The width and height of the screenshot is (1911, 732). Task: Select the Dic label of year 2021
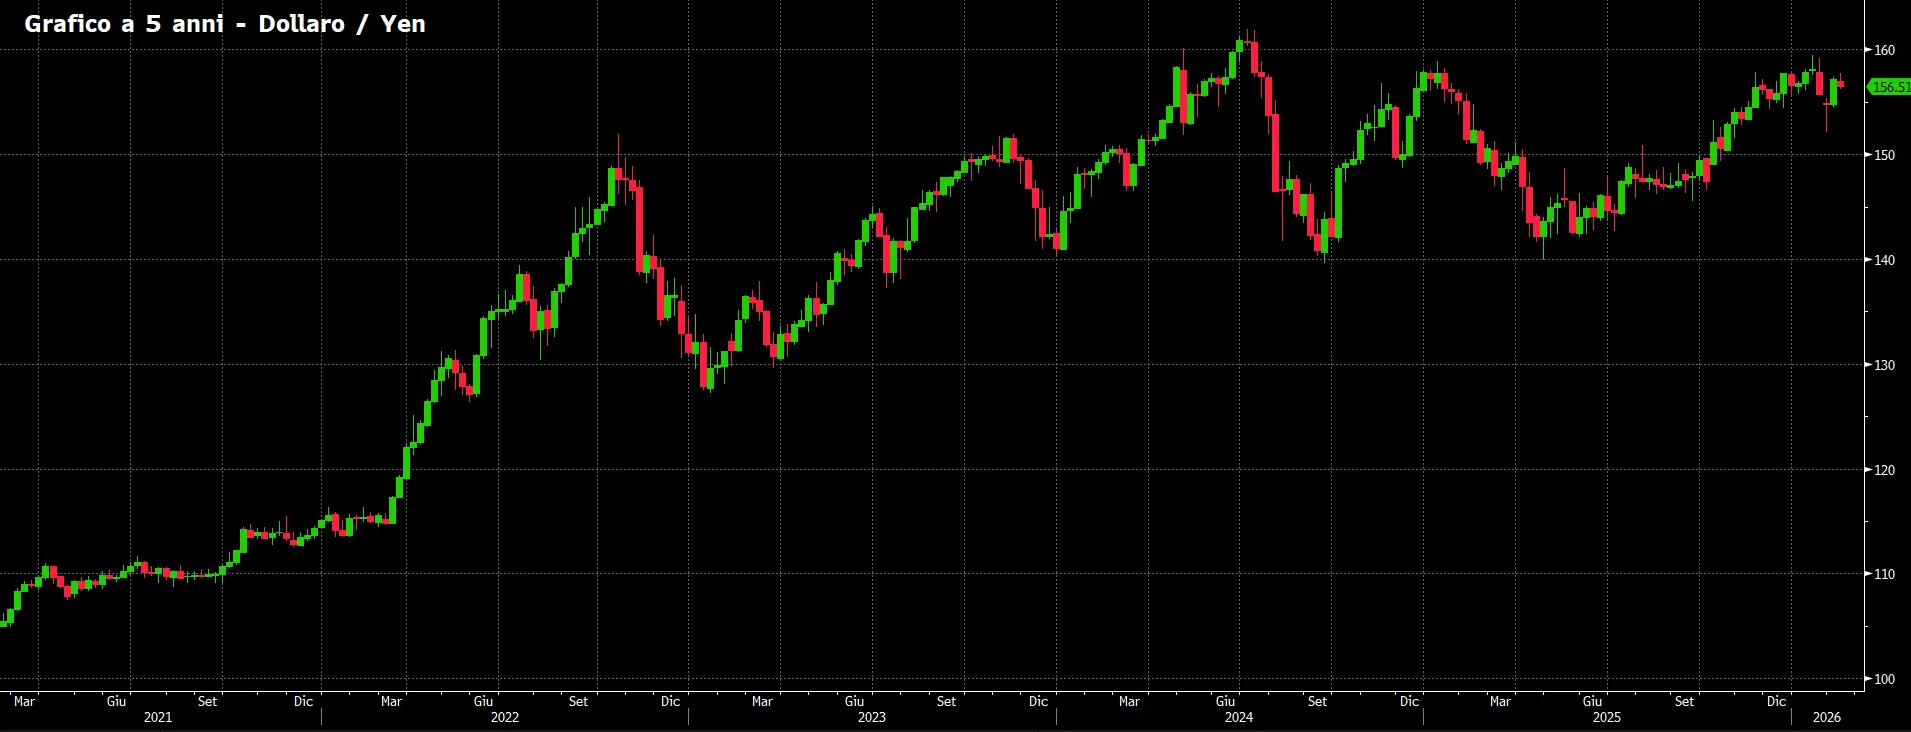pos(304,701)
